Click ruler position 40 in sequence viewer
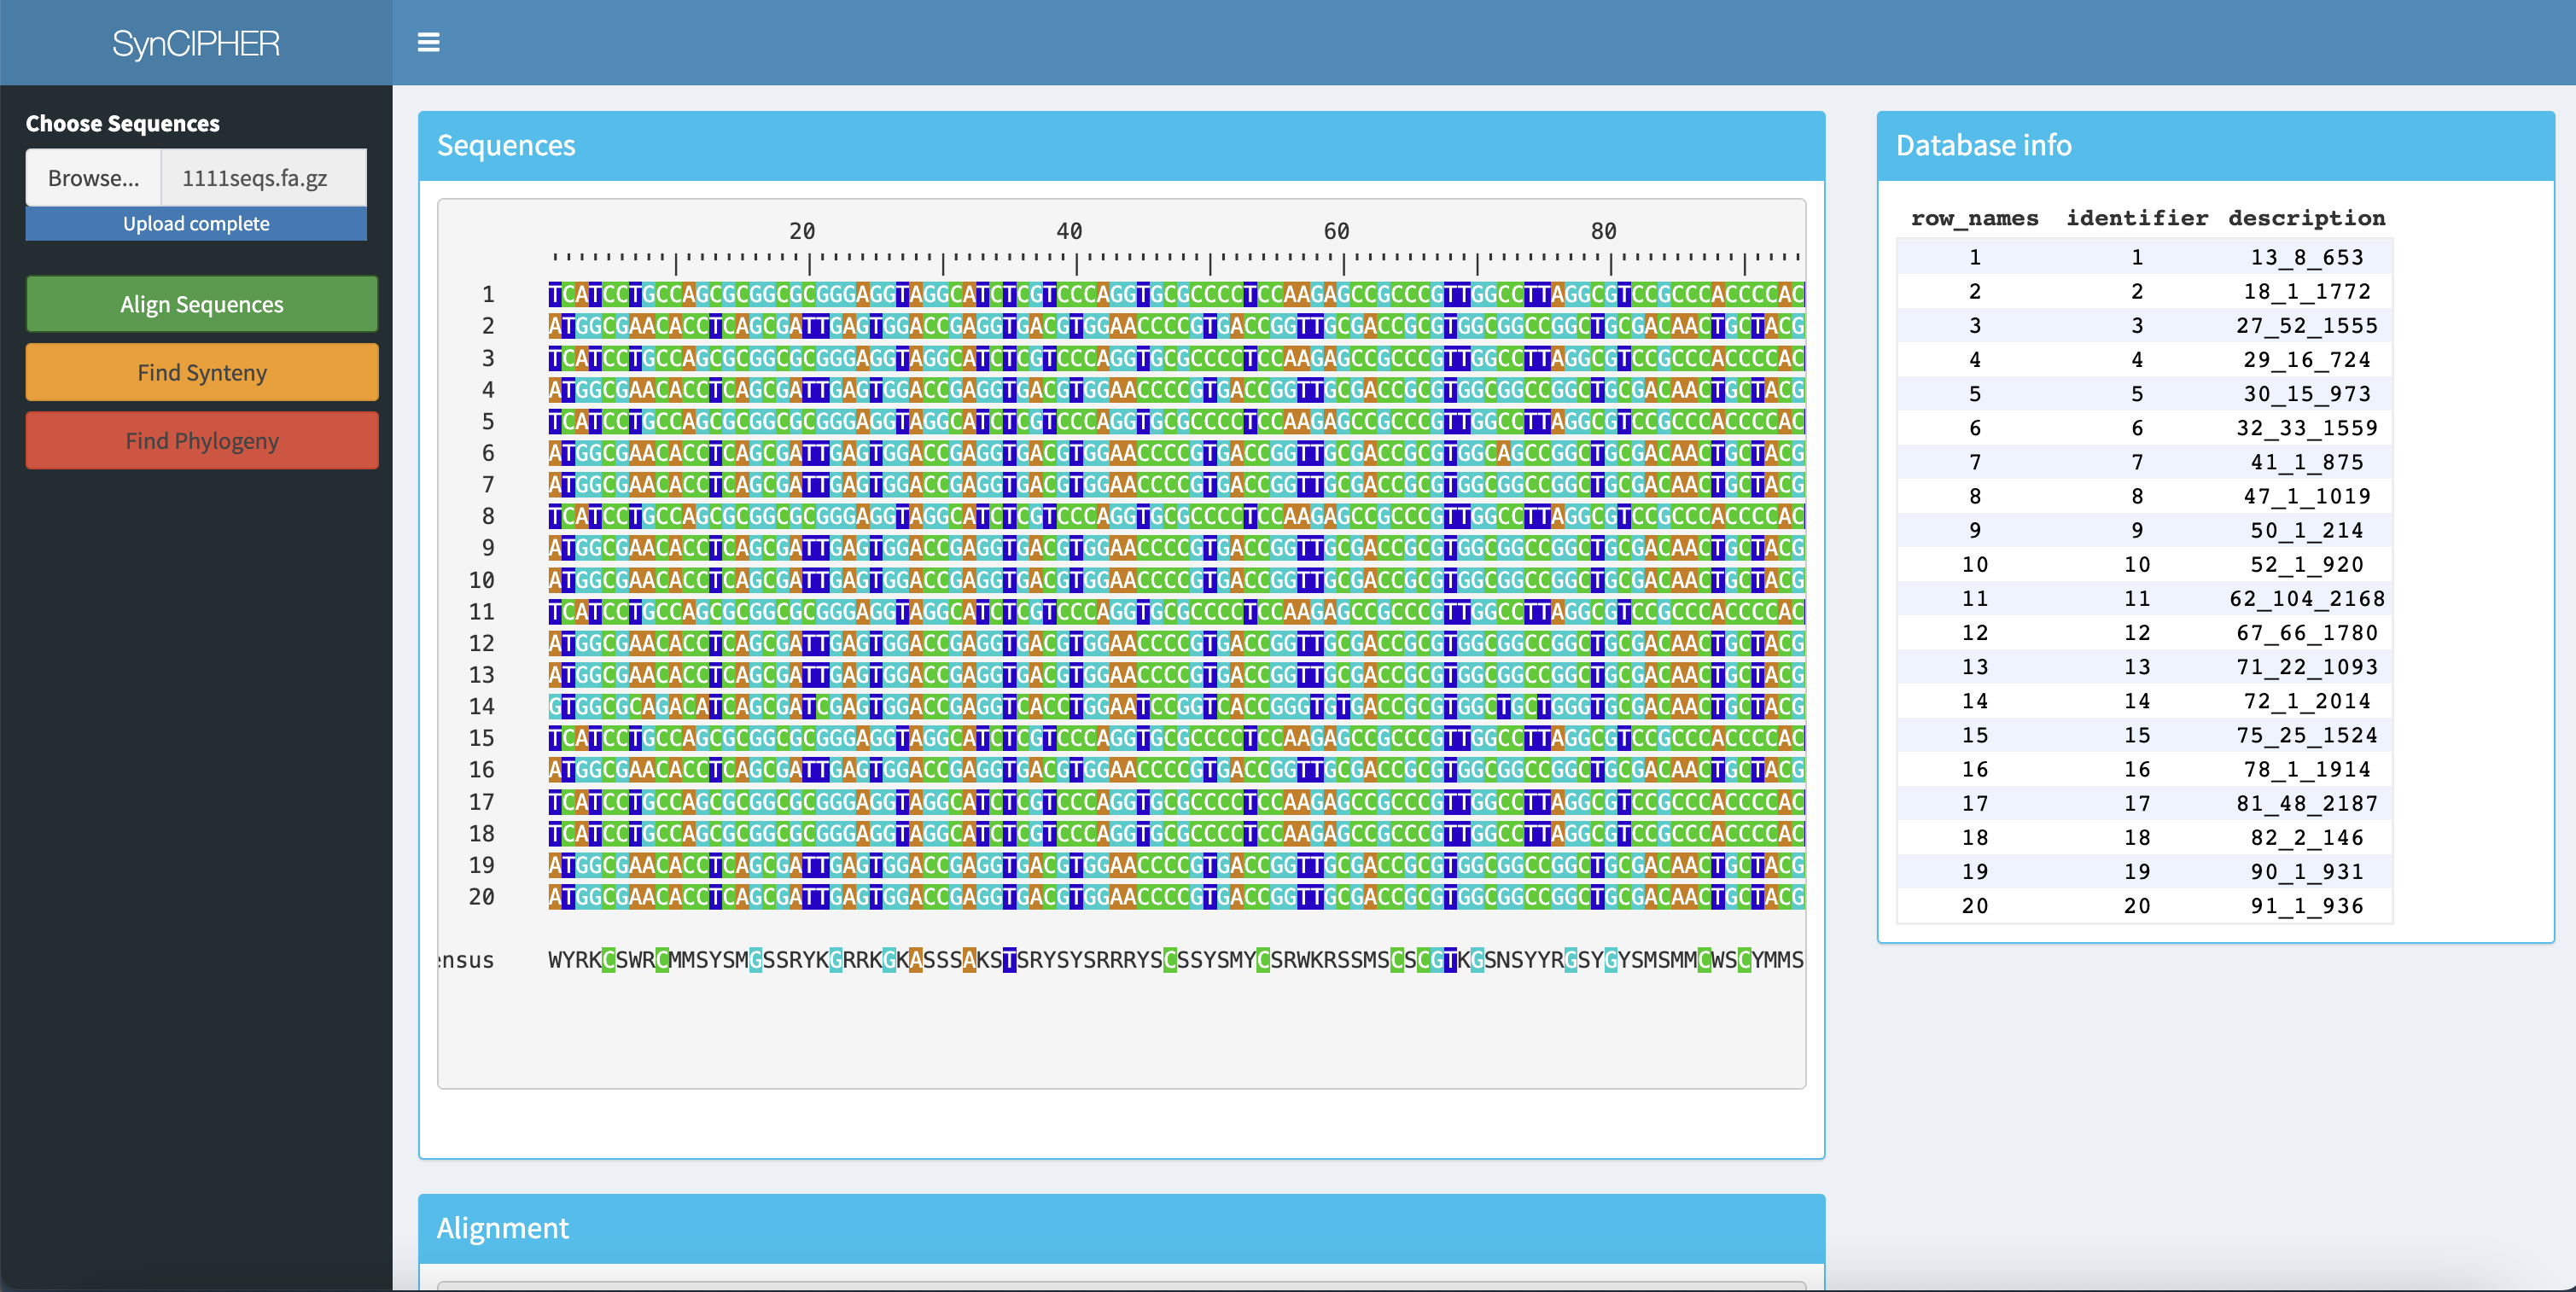The width and height of the screenshot is (2576, 1292). click(1069, 231)
